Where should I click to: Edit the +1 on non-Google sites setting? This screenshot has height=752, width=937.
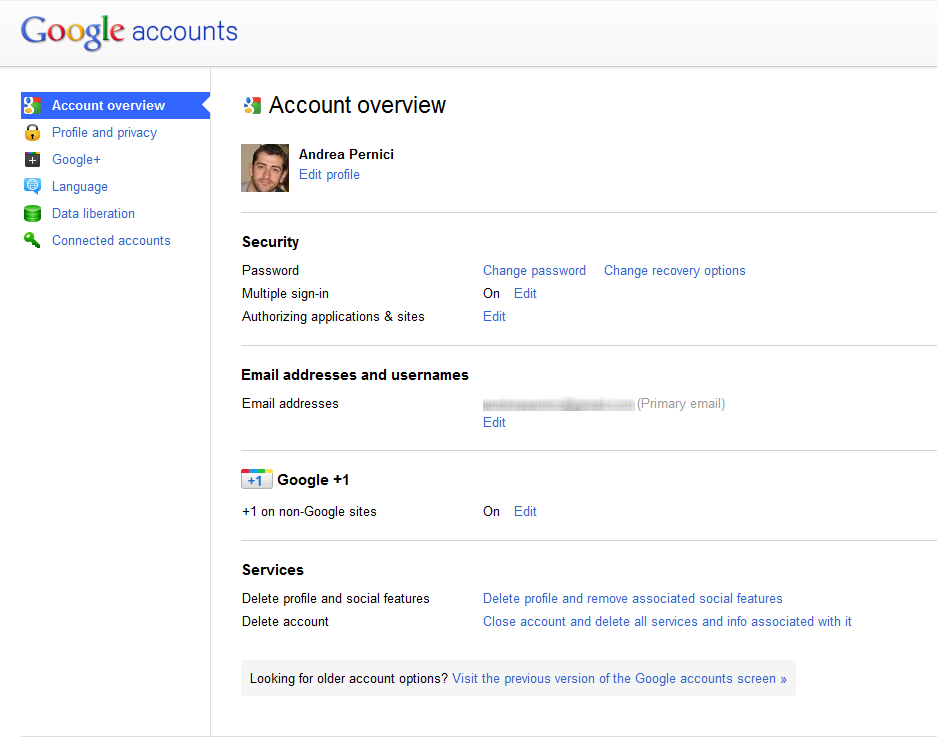pos(525,511)
